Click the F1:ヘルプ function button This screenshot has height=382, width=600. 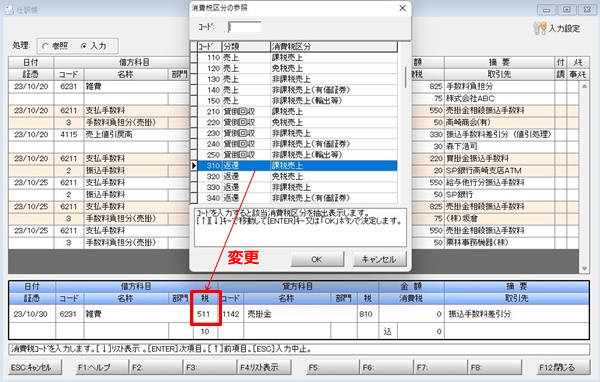coord(102,367)
